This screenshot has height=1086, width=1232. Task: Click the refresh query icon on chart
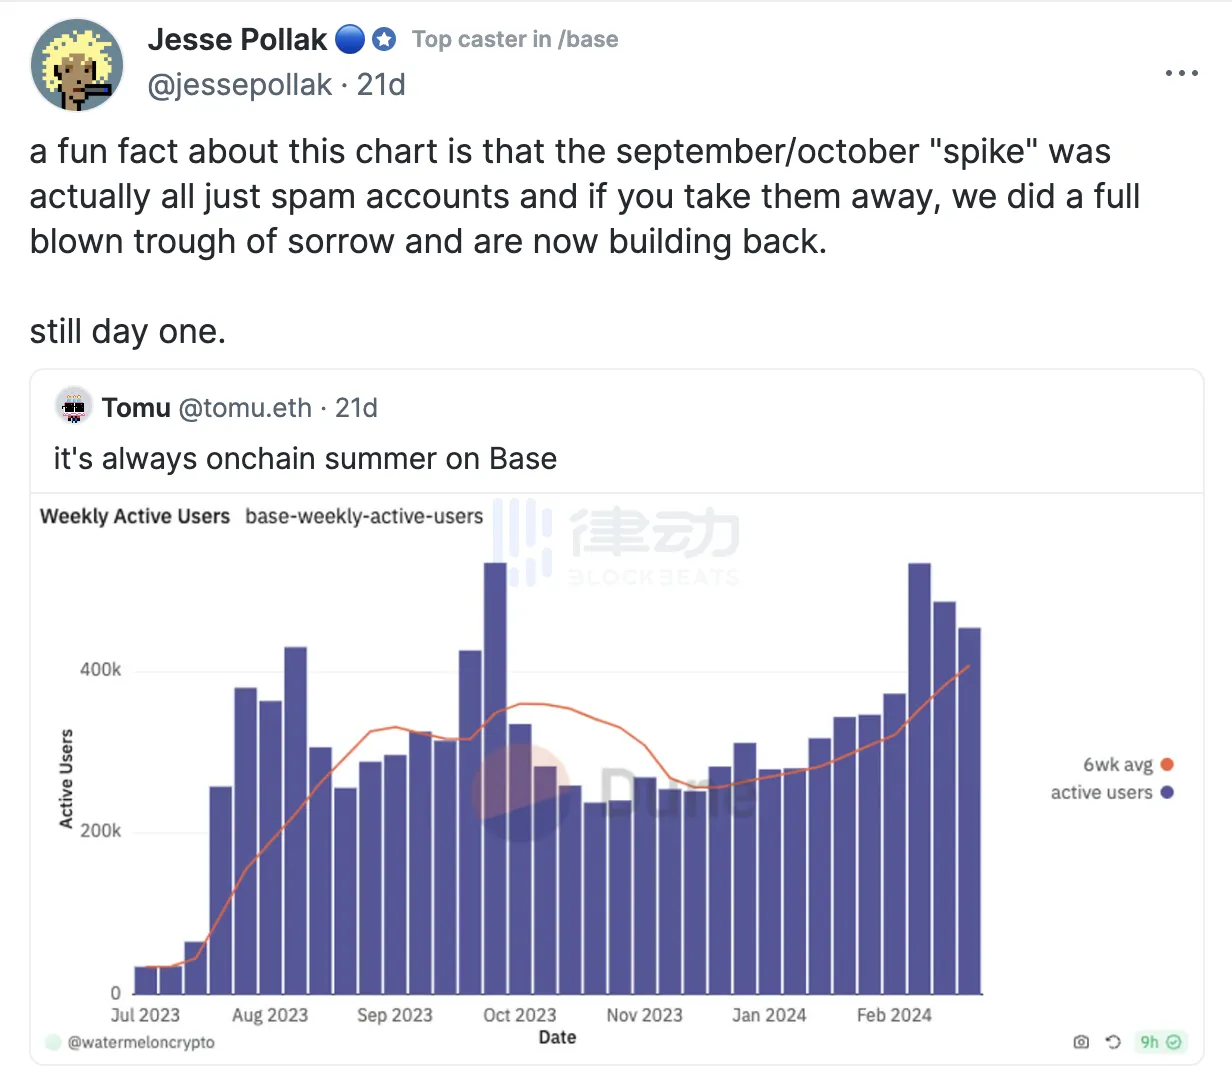[1113, 1042]
